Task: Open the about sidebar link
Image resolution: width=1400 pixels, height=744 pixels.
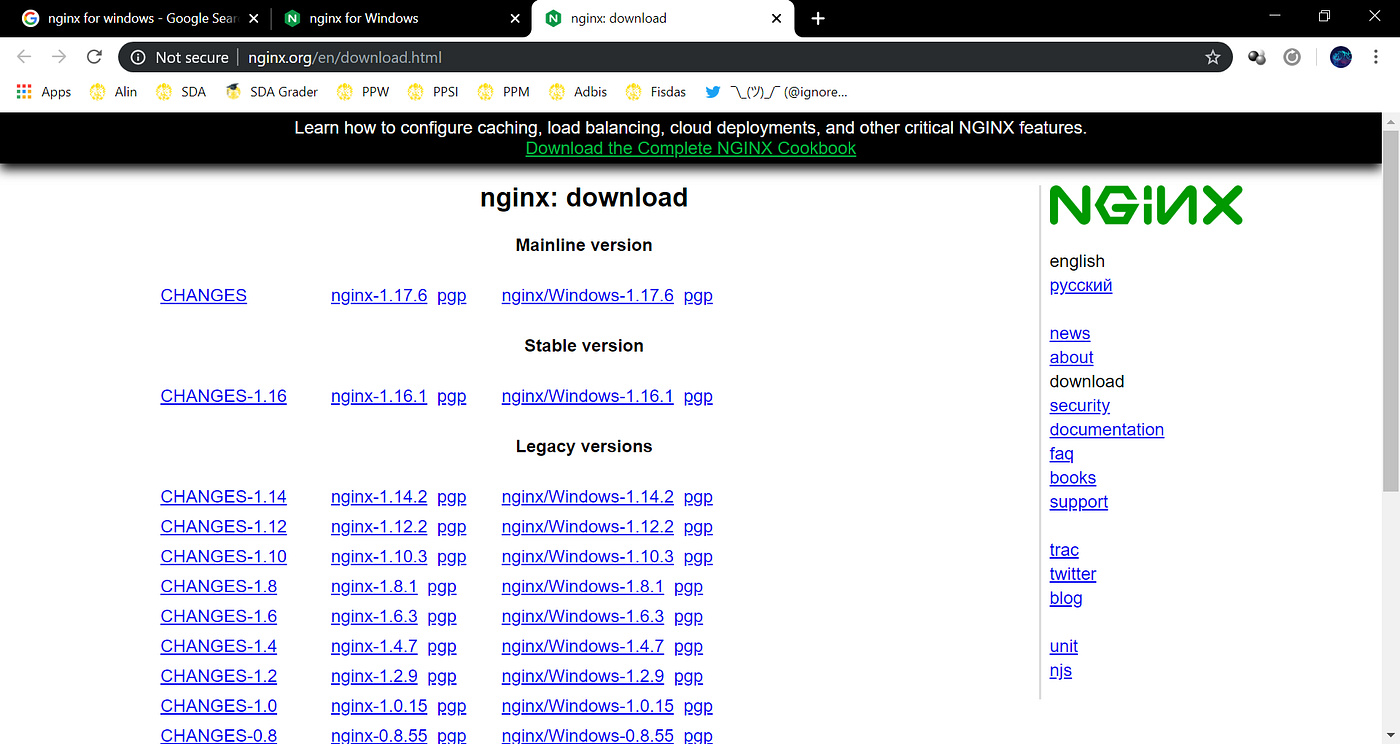Action: pyautogui.click(x=1071, y=358)
